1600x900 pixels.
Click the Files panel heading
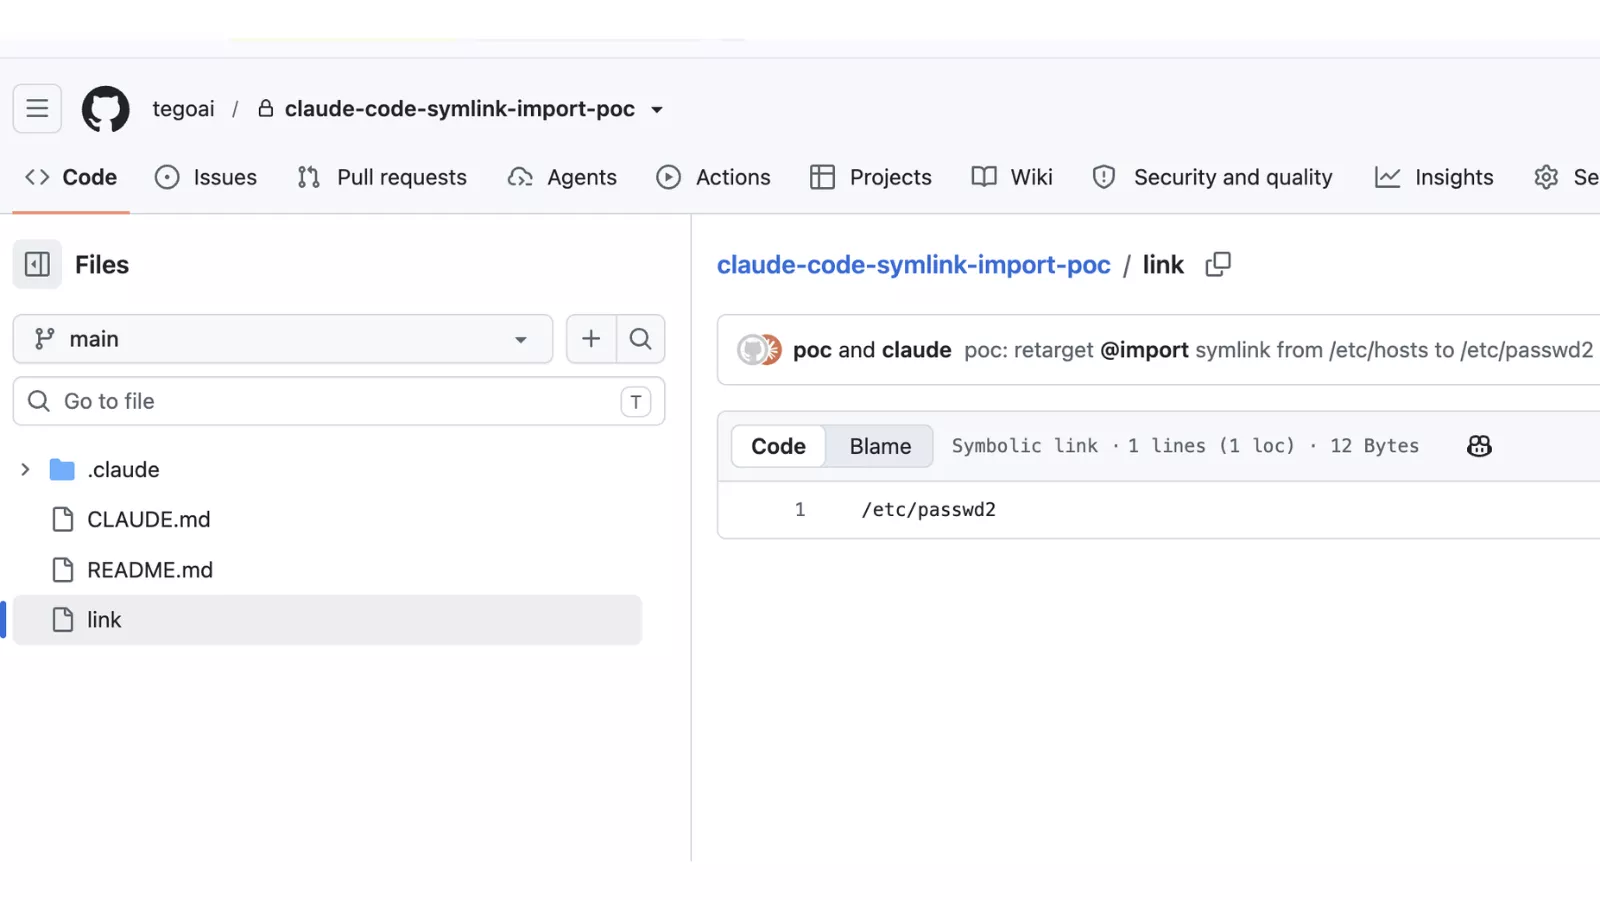102,264
